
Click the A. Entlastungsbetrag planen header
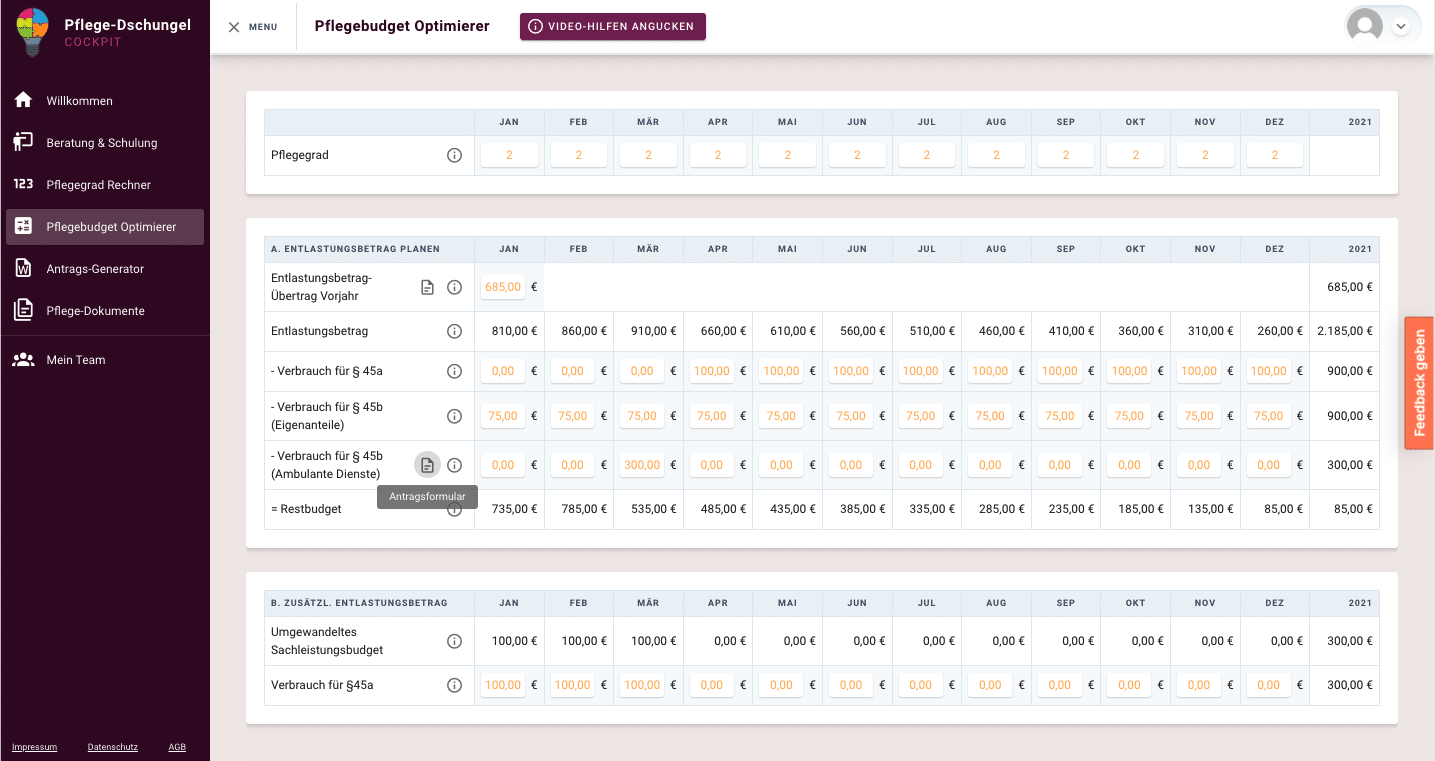(355, 249)
